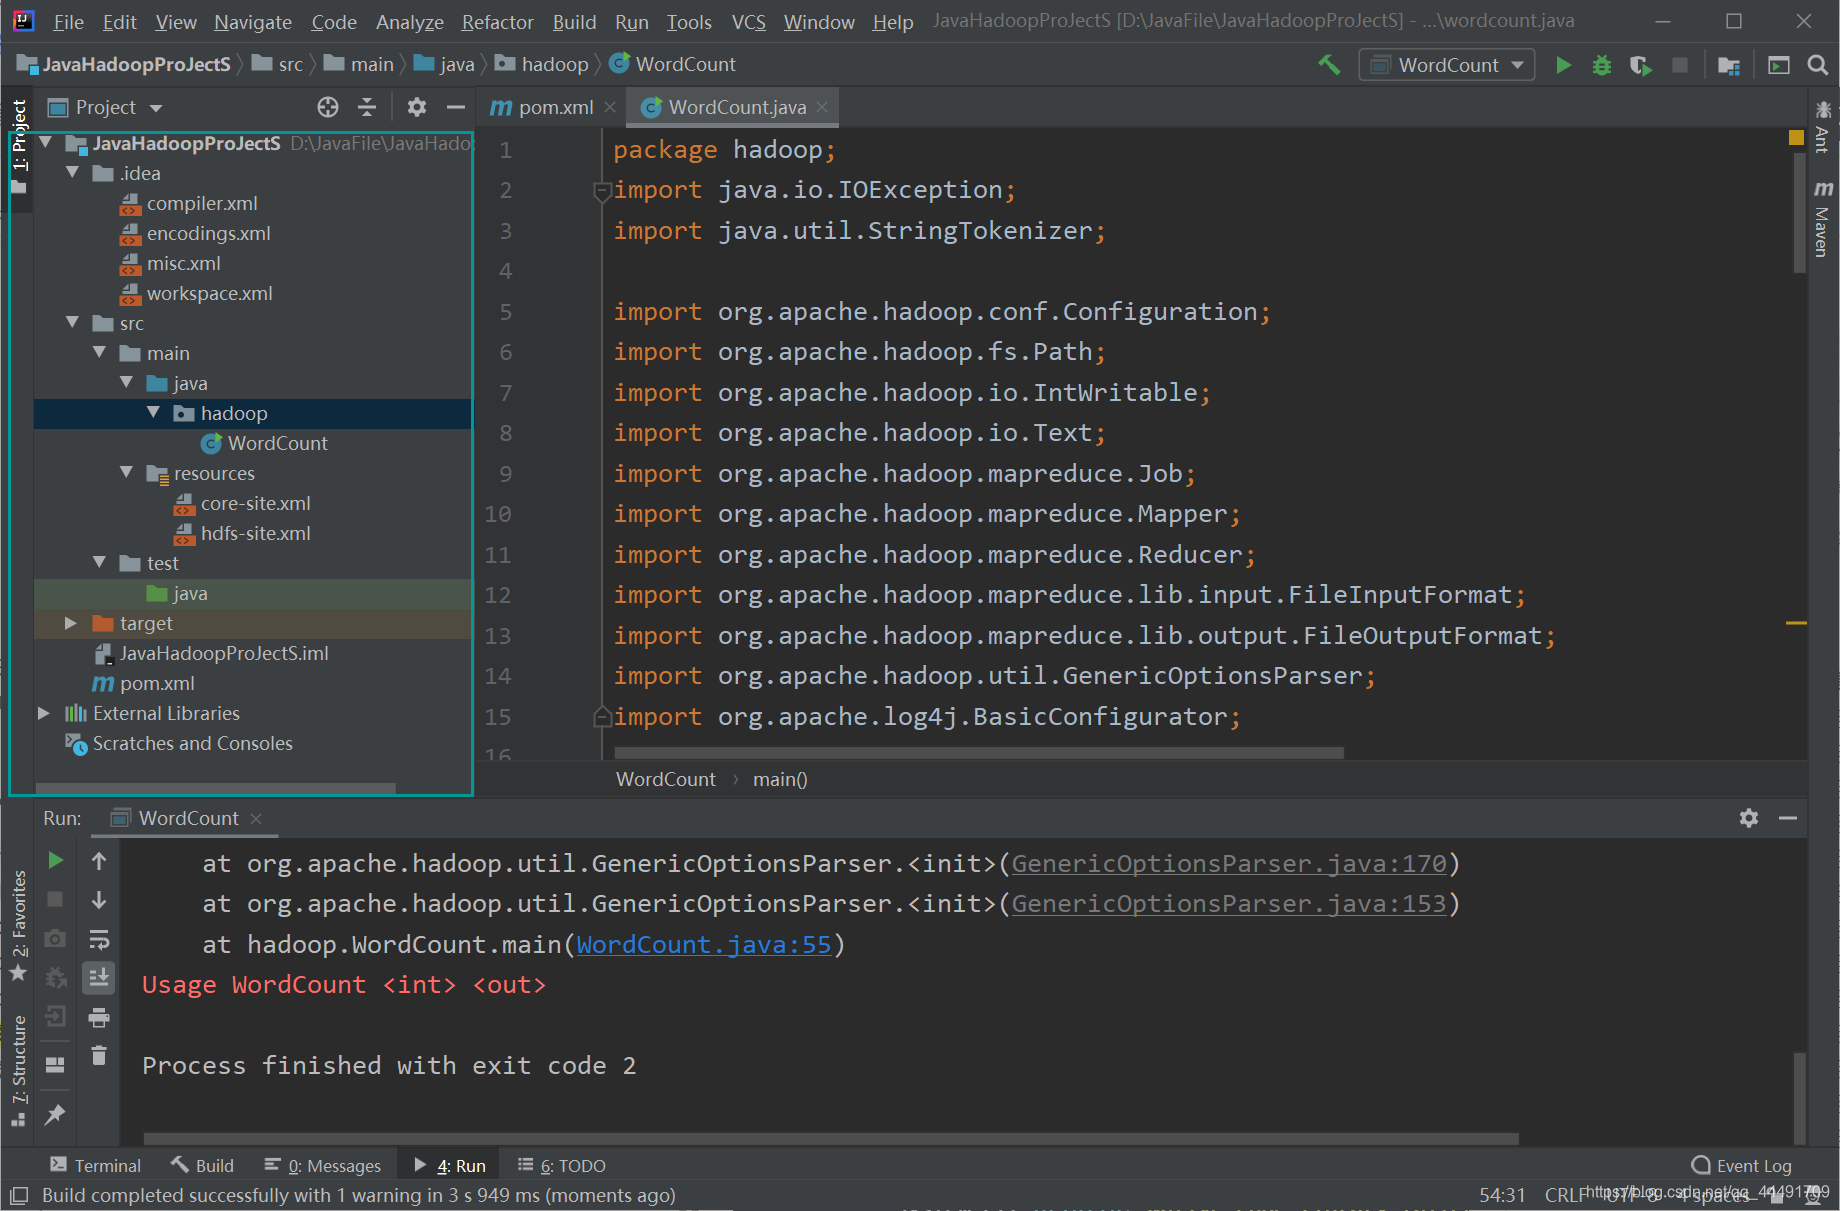Click the main() breadcrumb
Screen dimensions: 1840x1211
point(780,779)
